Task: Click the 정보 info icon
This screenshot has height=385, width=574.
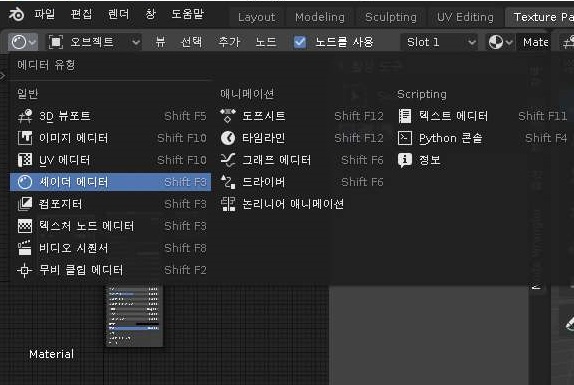Action: tap(405, 160)
